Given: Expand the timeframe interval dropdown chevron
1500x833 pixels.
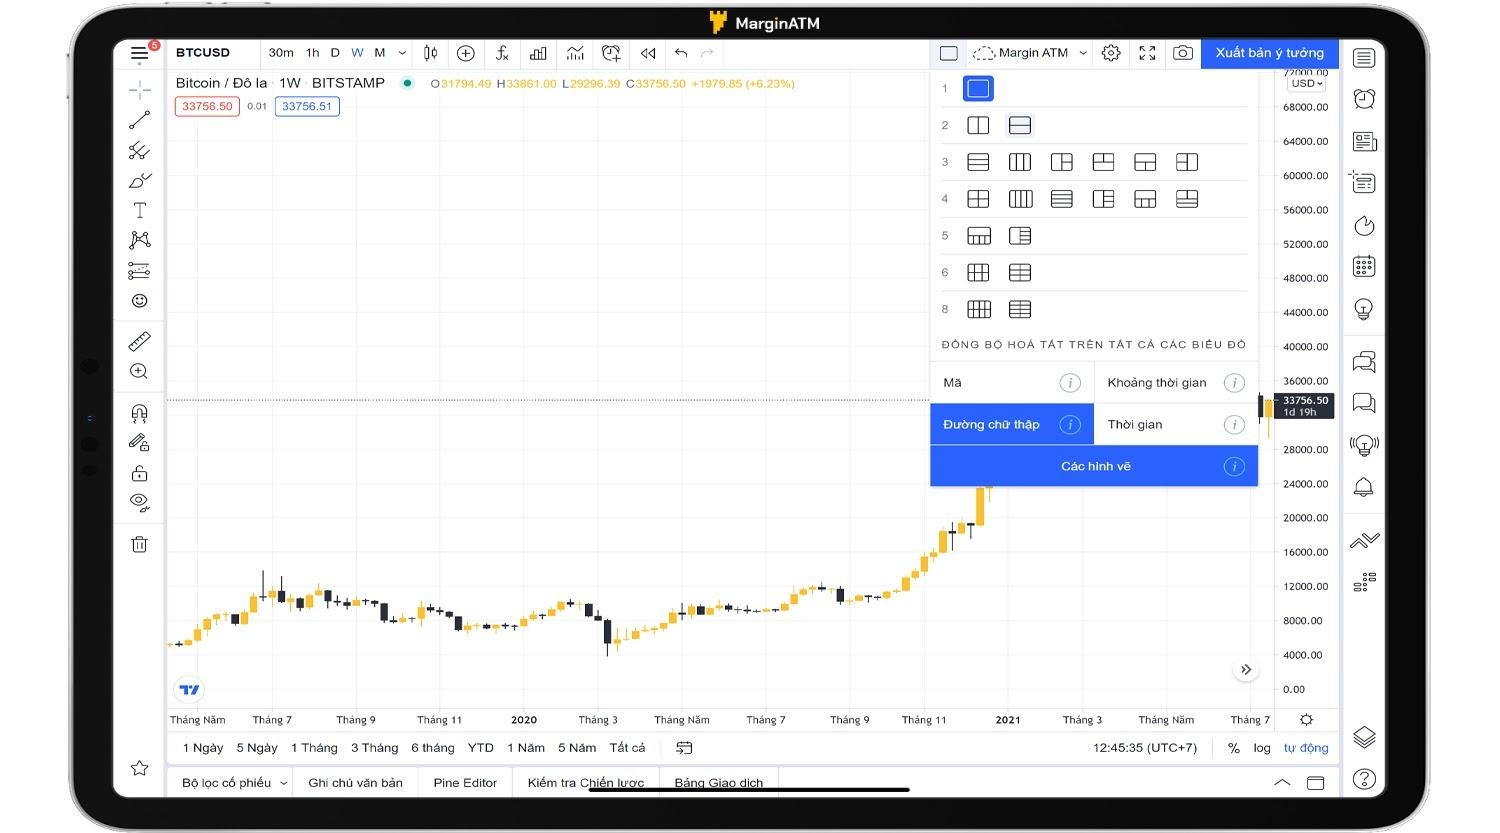Looking at the screenshot, I should (402, 53).
